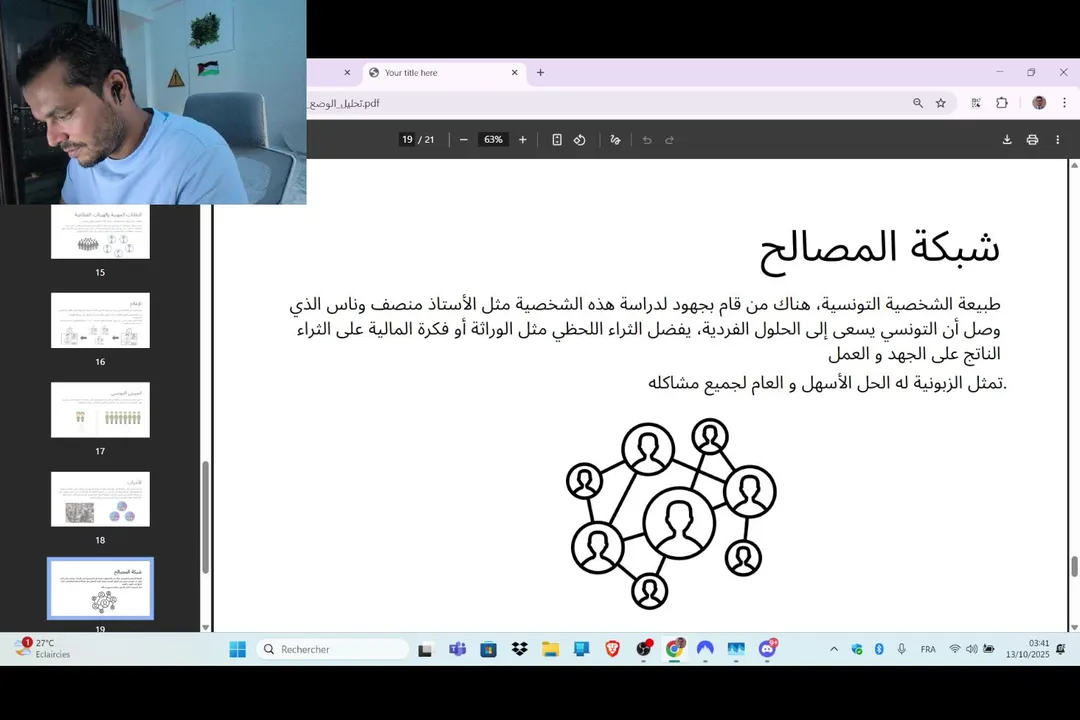The image size is (1080, 720).
Task: Click the microphone tray icon
Action: point(901,649)
